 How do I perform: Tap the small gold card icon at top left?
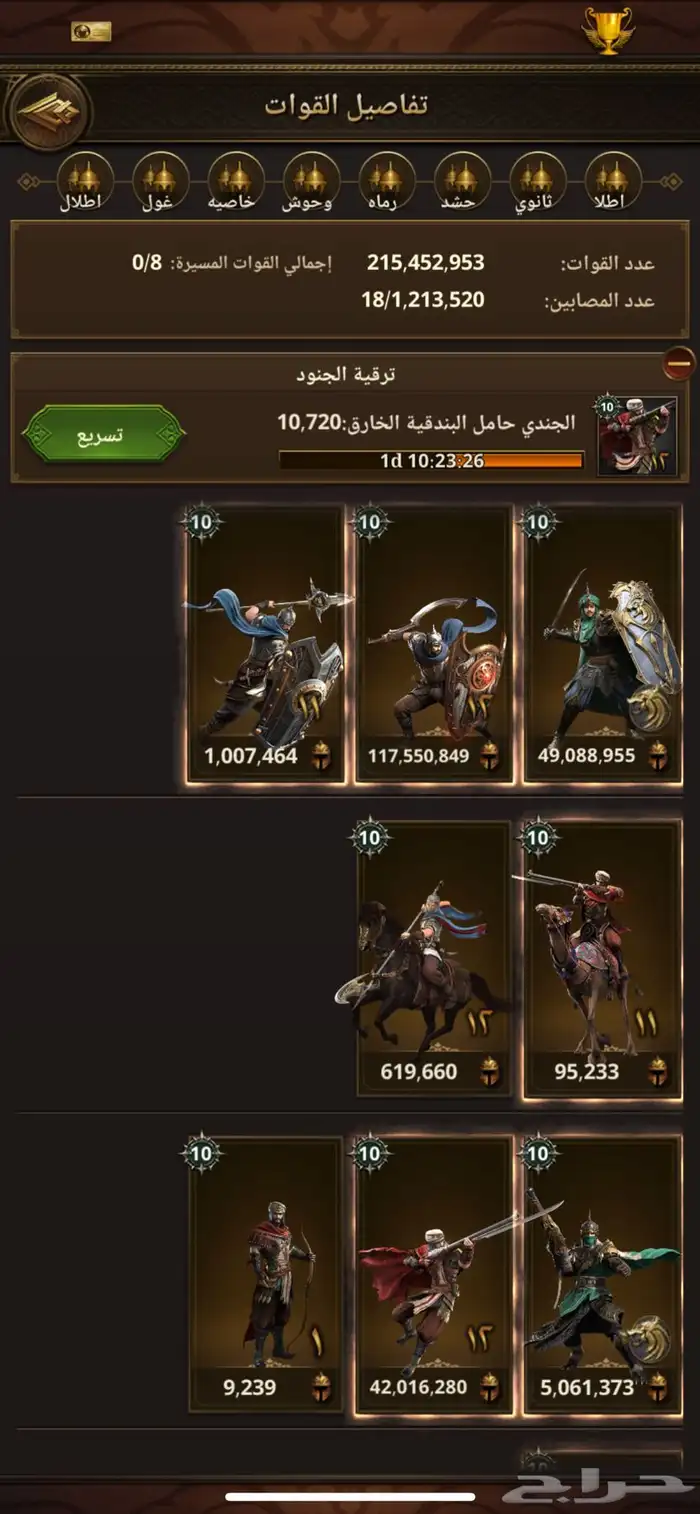click(91, 31)
